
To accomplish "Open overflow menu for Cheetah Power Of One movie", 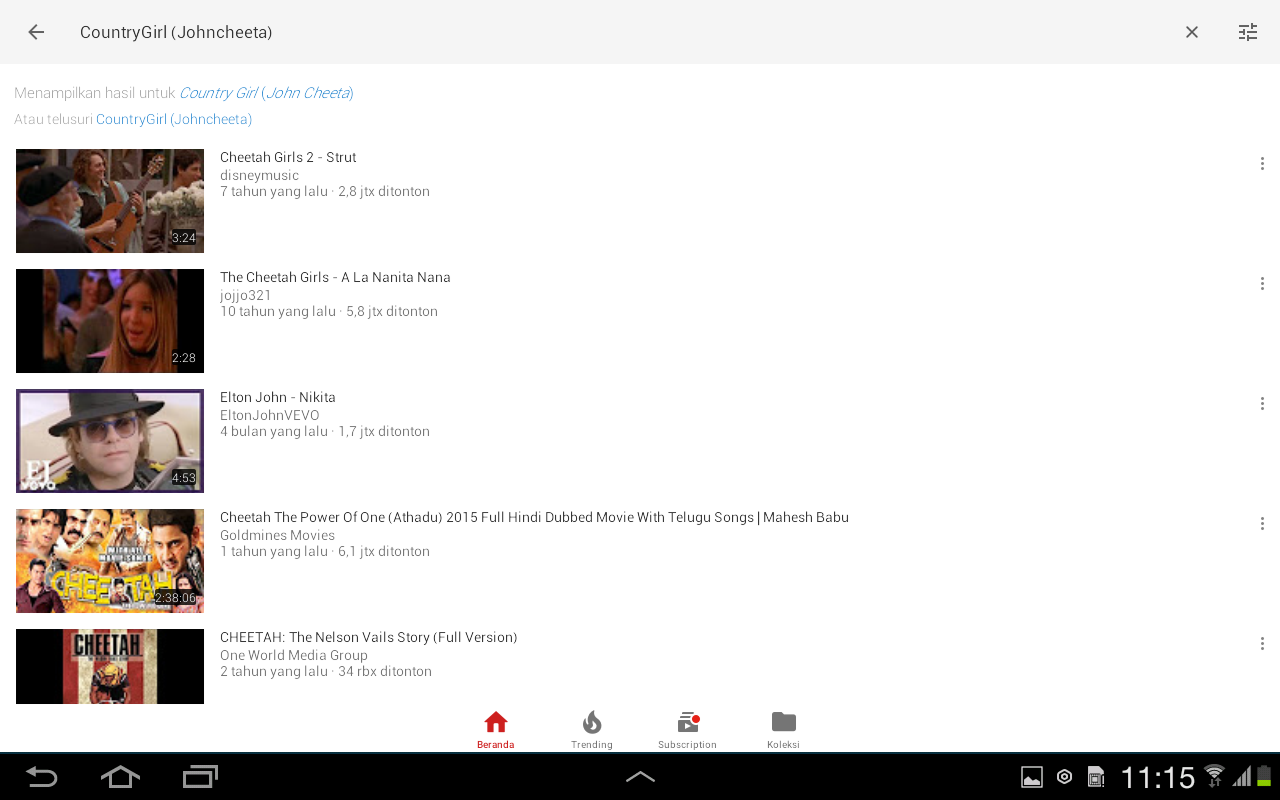I will pyautogui.click(x=1262, y=524).
